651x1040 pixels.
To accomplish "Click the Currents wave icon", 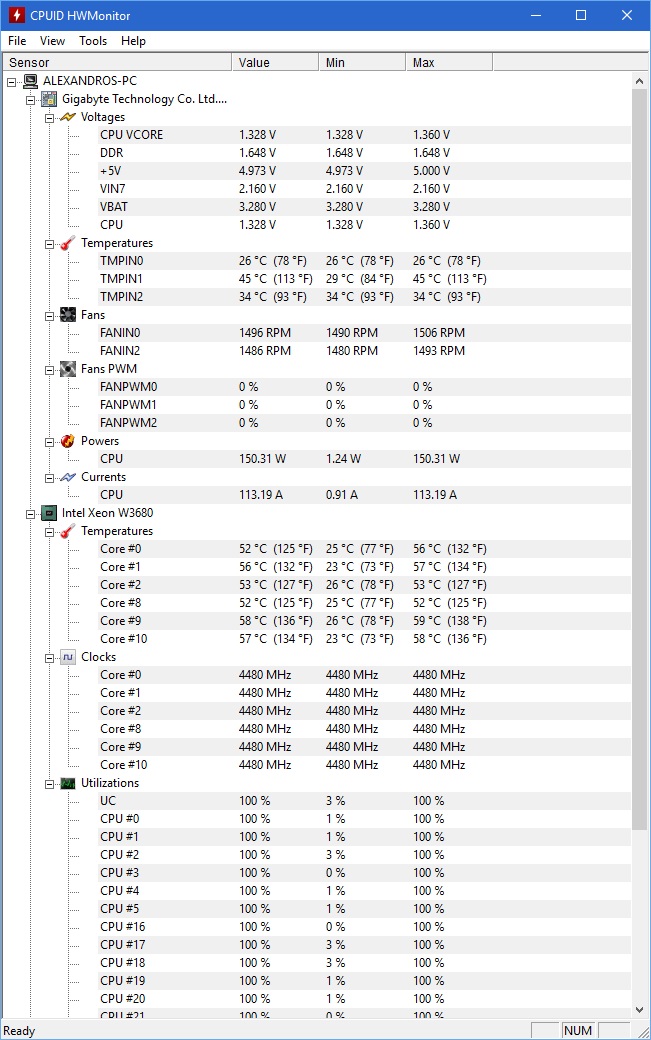I will [68, 477].
